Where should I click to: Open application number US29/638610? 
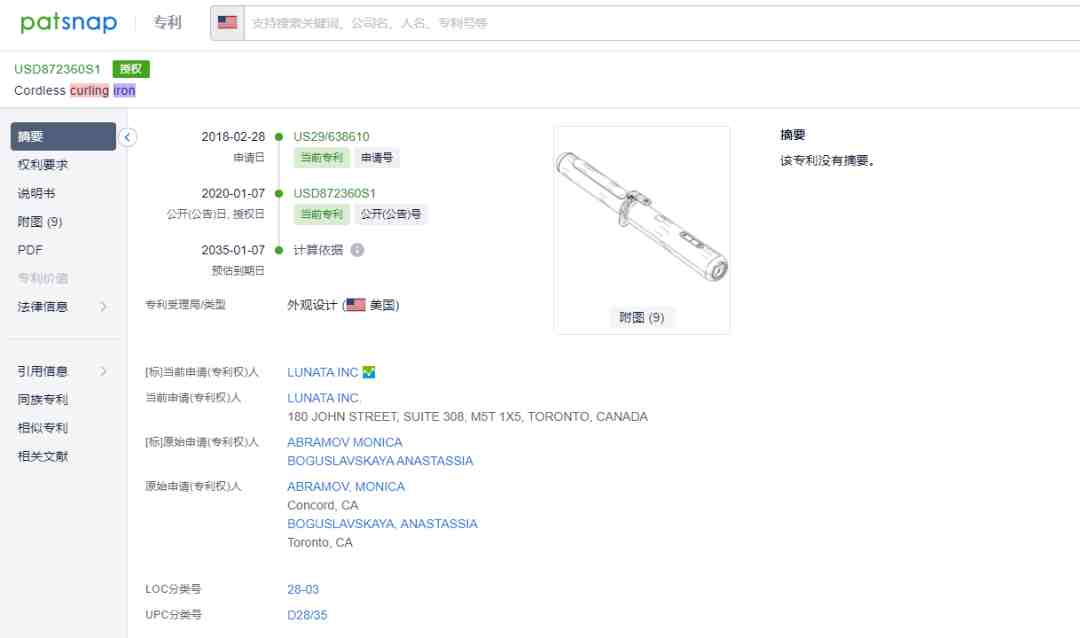point(331,136)
